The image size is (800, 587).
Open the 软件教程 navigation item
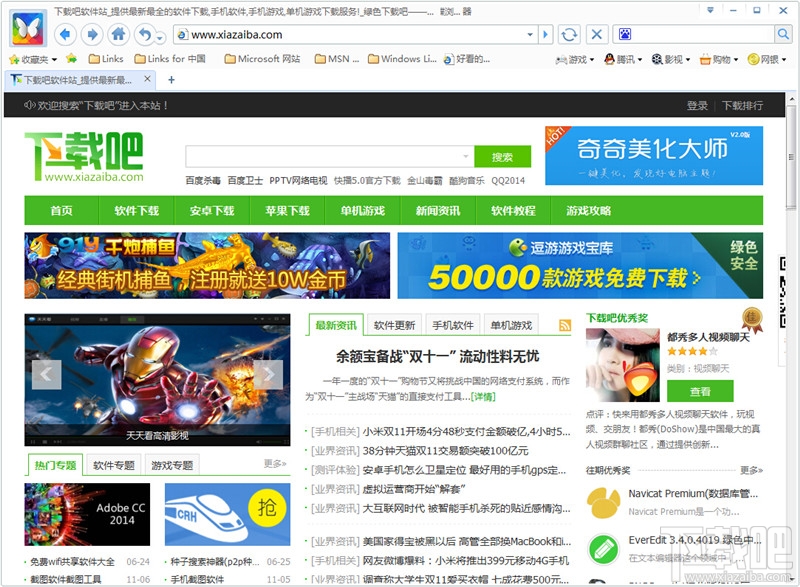tap(513, 211)
